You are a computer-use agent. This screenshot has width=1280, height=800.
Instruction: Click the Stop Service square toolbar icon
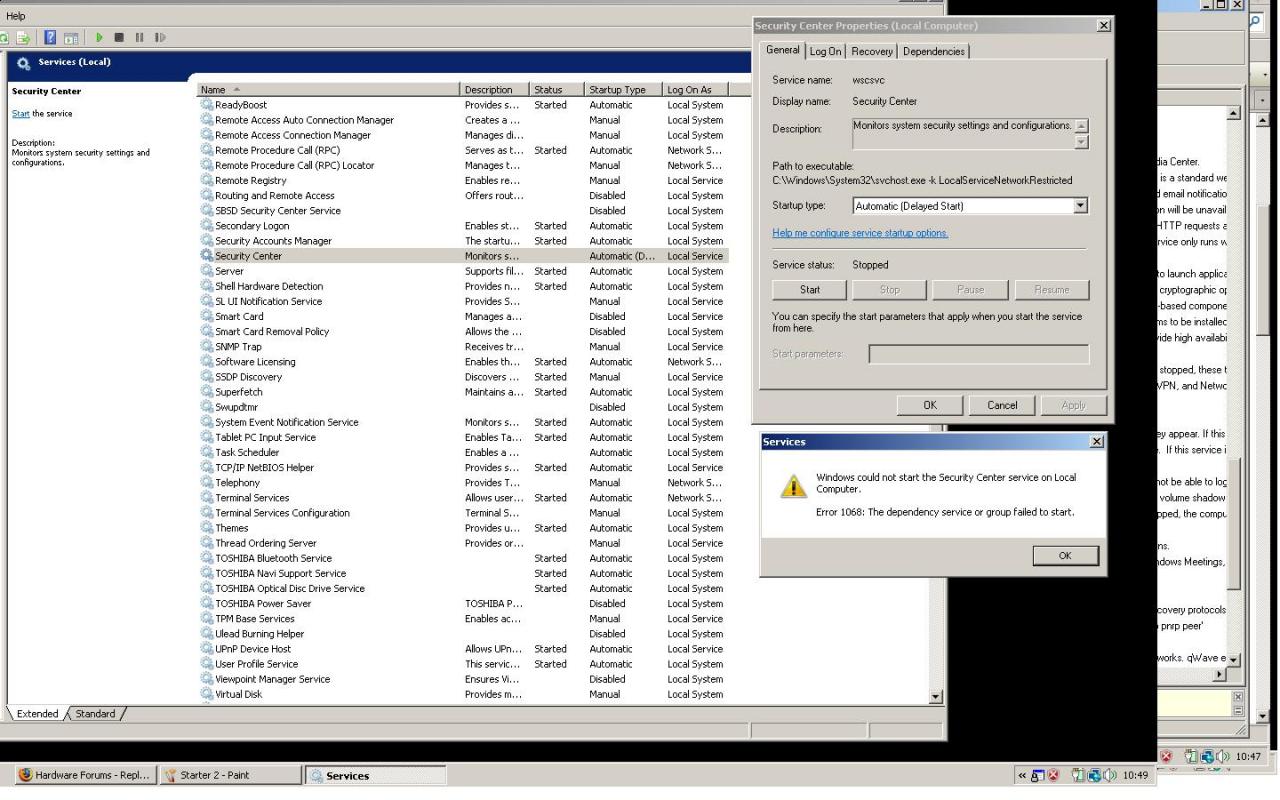pos(119,38)
